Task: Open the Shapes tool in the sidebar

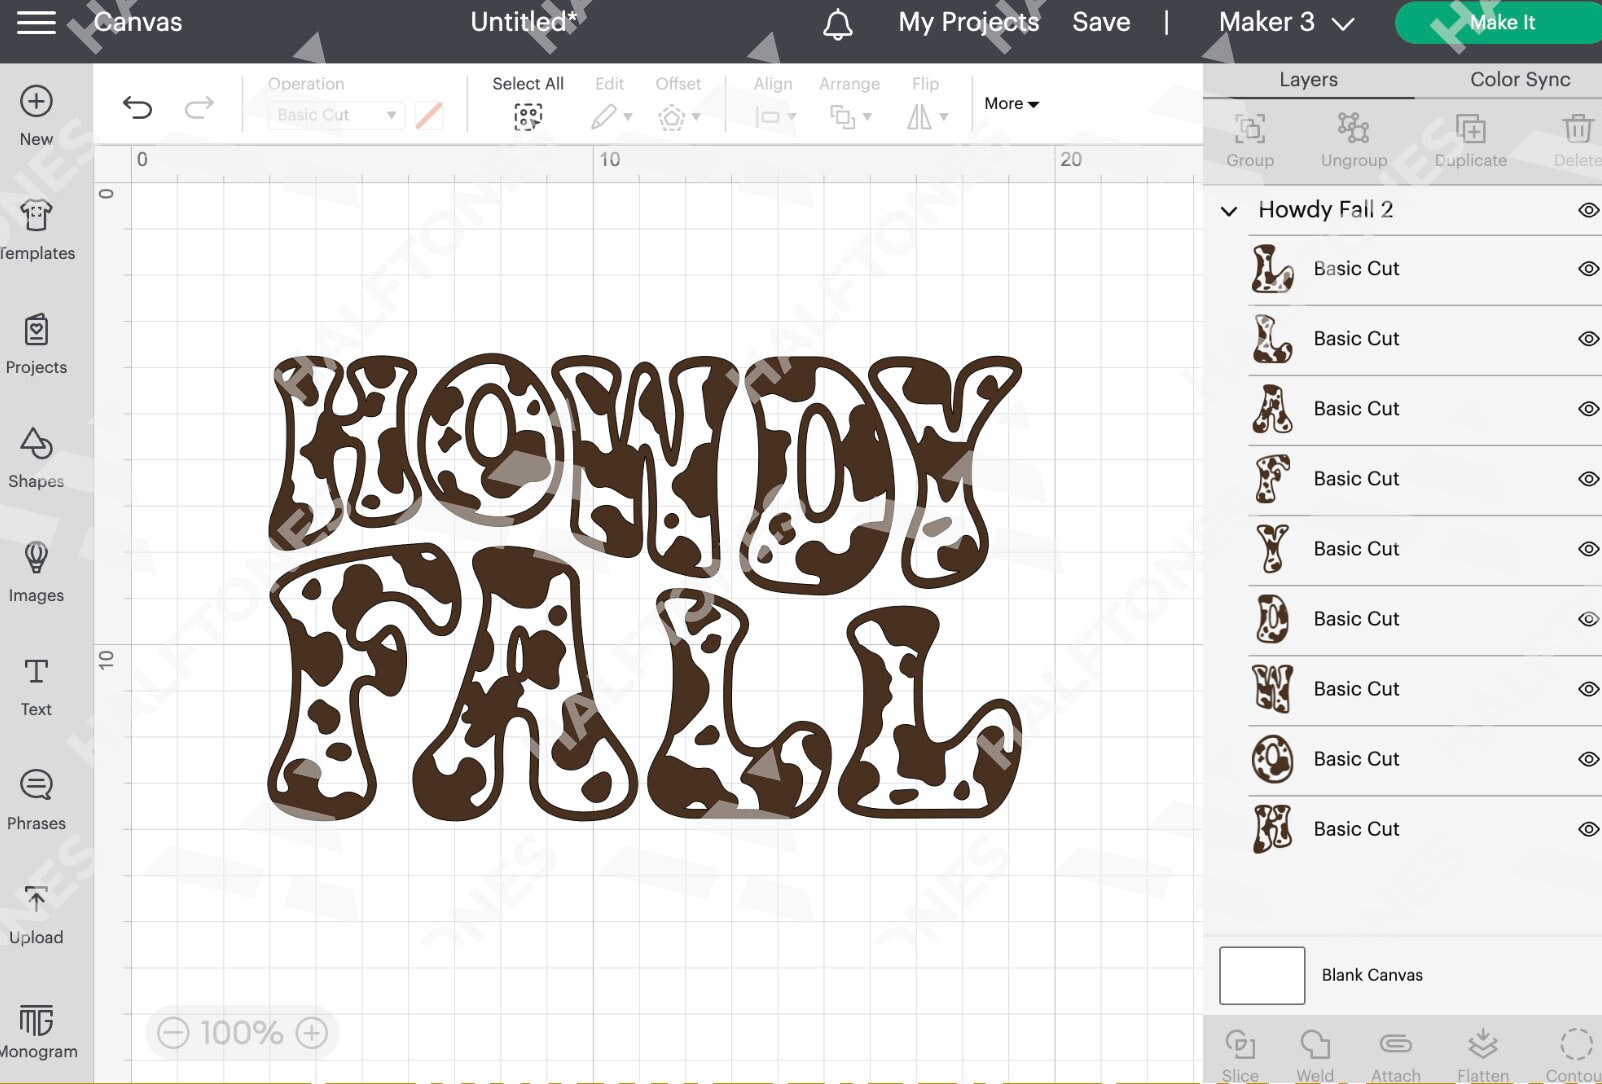Action: [36, 458]
